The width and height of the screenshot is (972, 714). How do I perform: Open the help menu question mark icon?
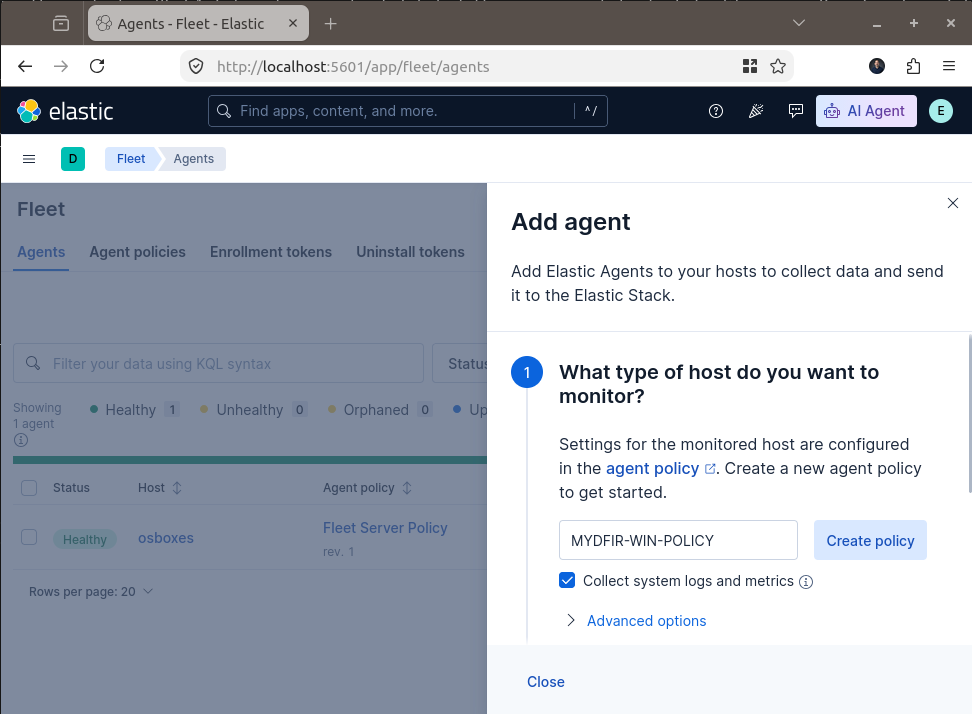[x=715, y=111]
